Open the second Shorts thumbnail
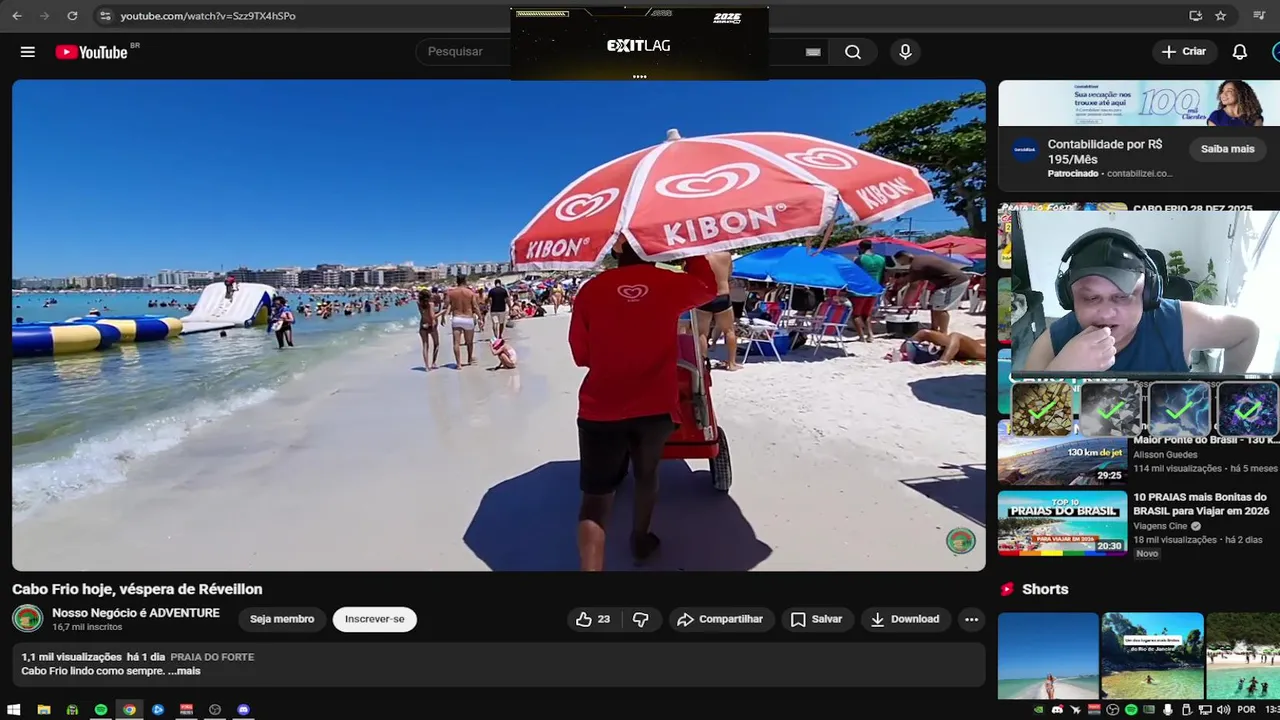This screenshot has width=1280, height=720. point(1152,656)
